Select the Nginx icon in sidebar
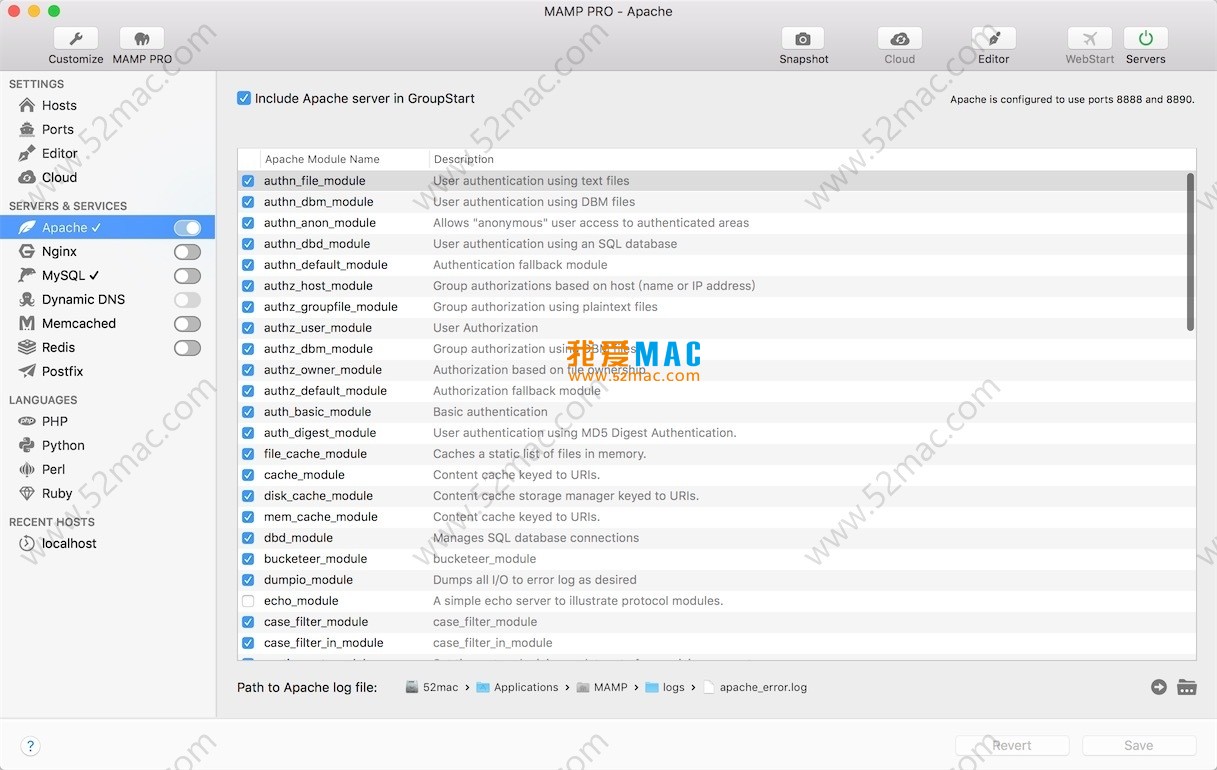This screenshot has width=1217, height=770. click(x=27, y=251)
